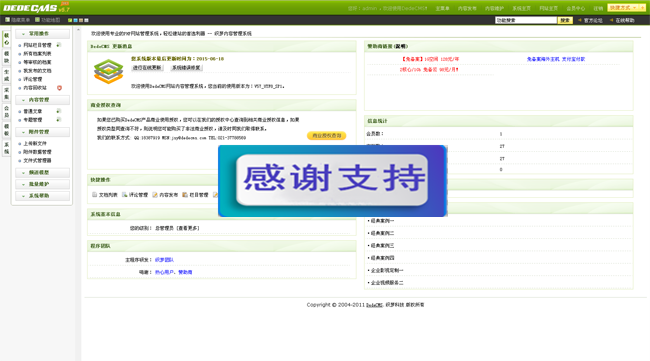Switch to the 模板 vertical tab
This screenshot has width=650, height=361.
coord(6,130)
